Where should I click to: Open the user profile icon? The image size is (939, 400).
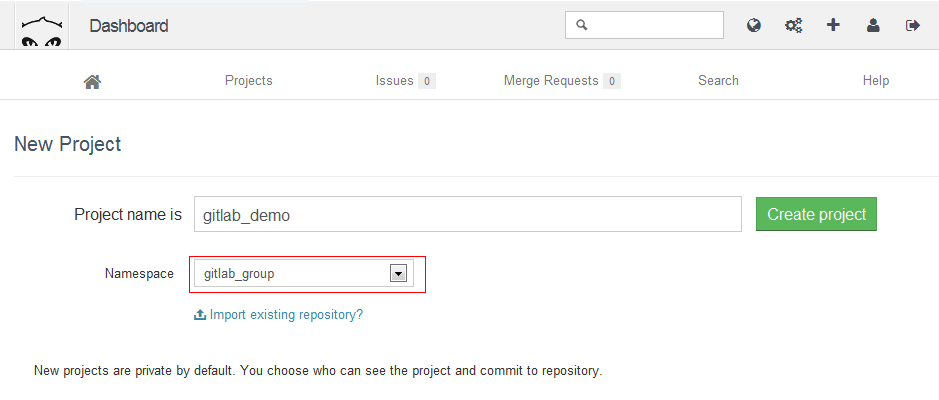coord(873,25)
